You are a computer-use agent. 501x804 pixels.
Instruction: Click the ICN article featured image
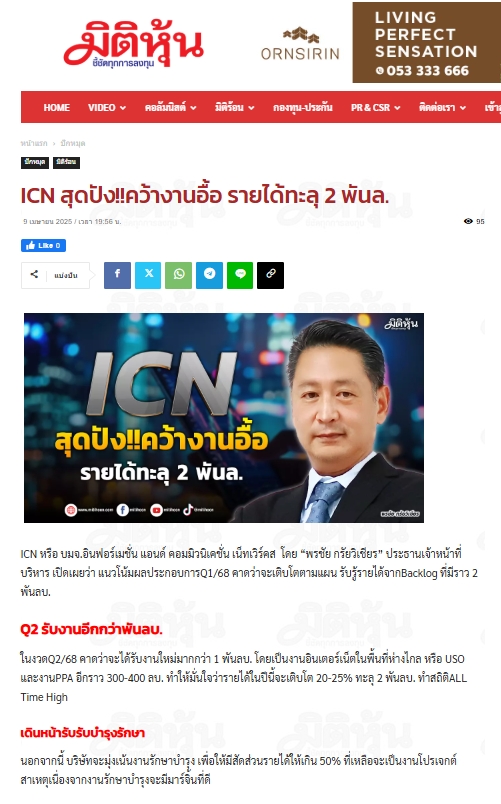[224, 418]
